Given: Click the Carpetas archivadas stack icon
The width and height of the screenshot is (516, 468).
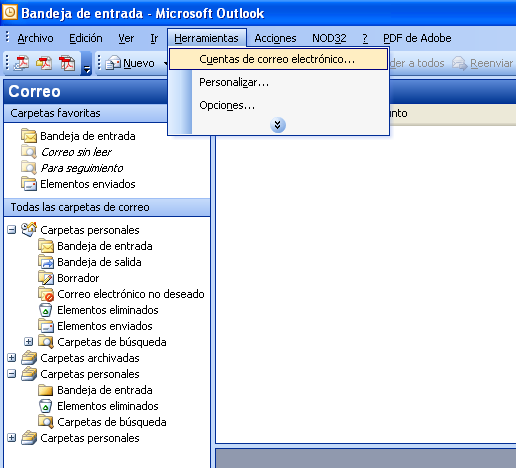Looking at the screenshot, I should click(x=29, y=358).
